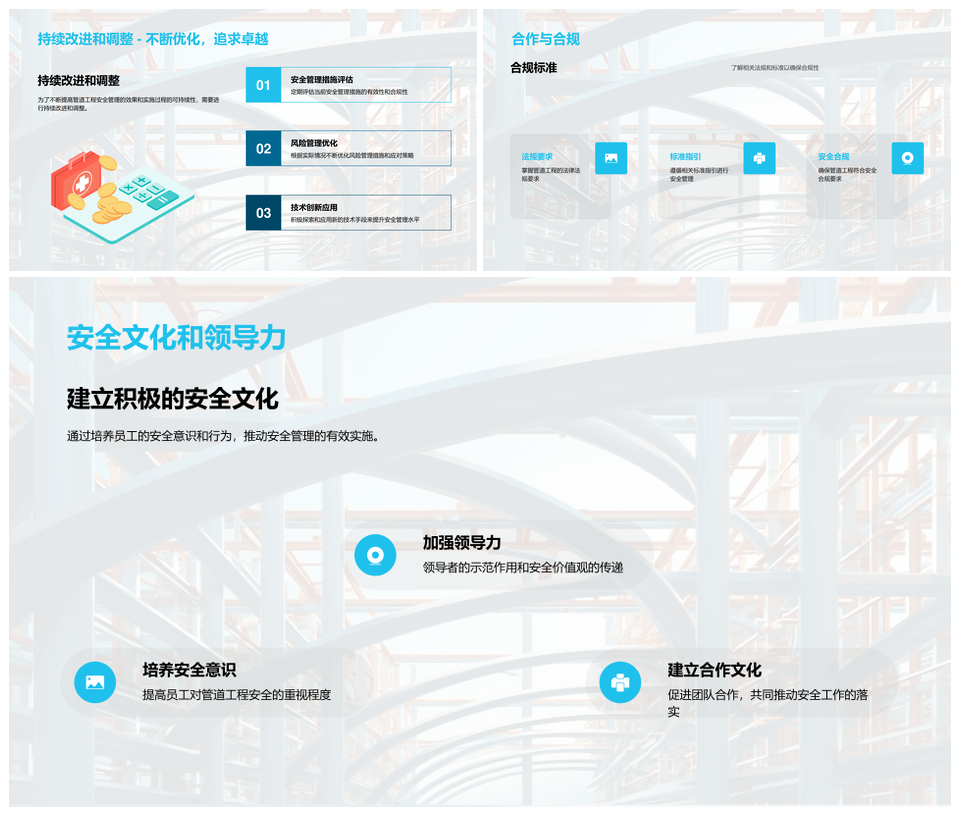The image size is (960, 816).
Task: Click the picture icon beside 培养安全意识
Action: click(95, 682)
